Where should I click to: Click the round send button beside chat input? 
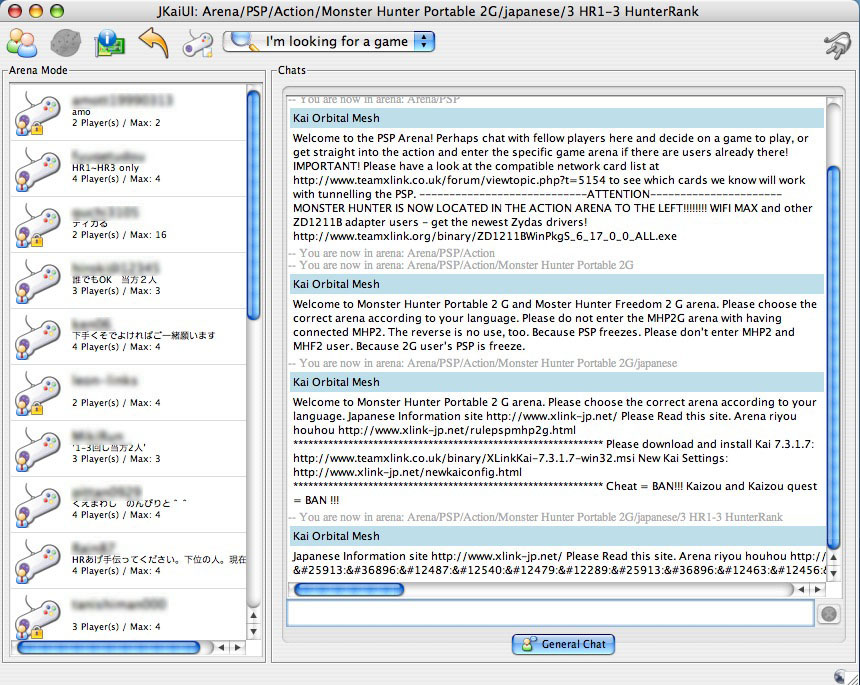click(828, 614)
